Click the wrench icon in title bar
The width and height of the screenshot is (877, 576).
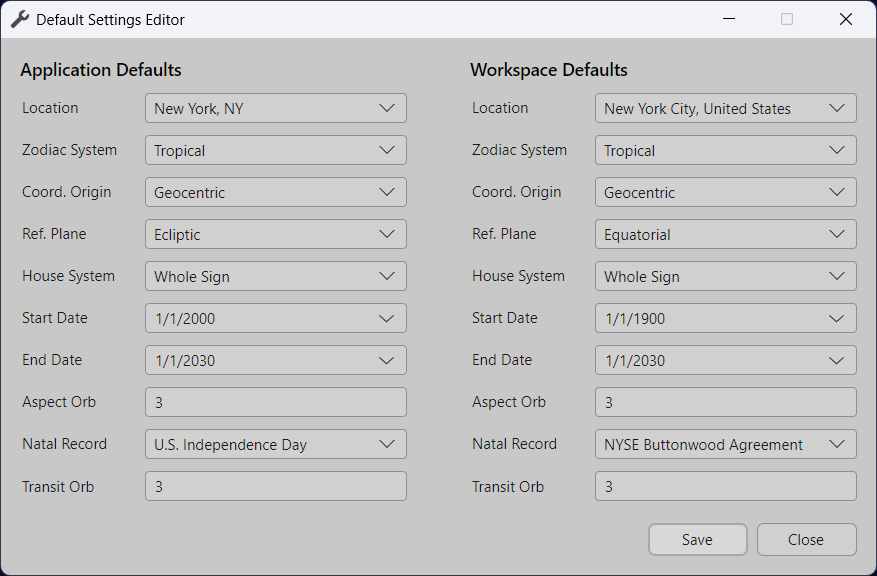coord(19,19)
